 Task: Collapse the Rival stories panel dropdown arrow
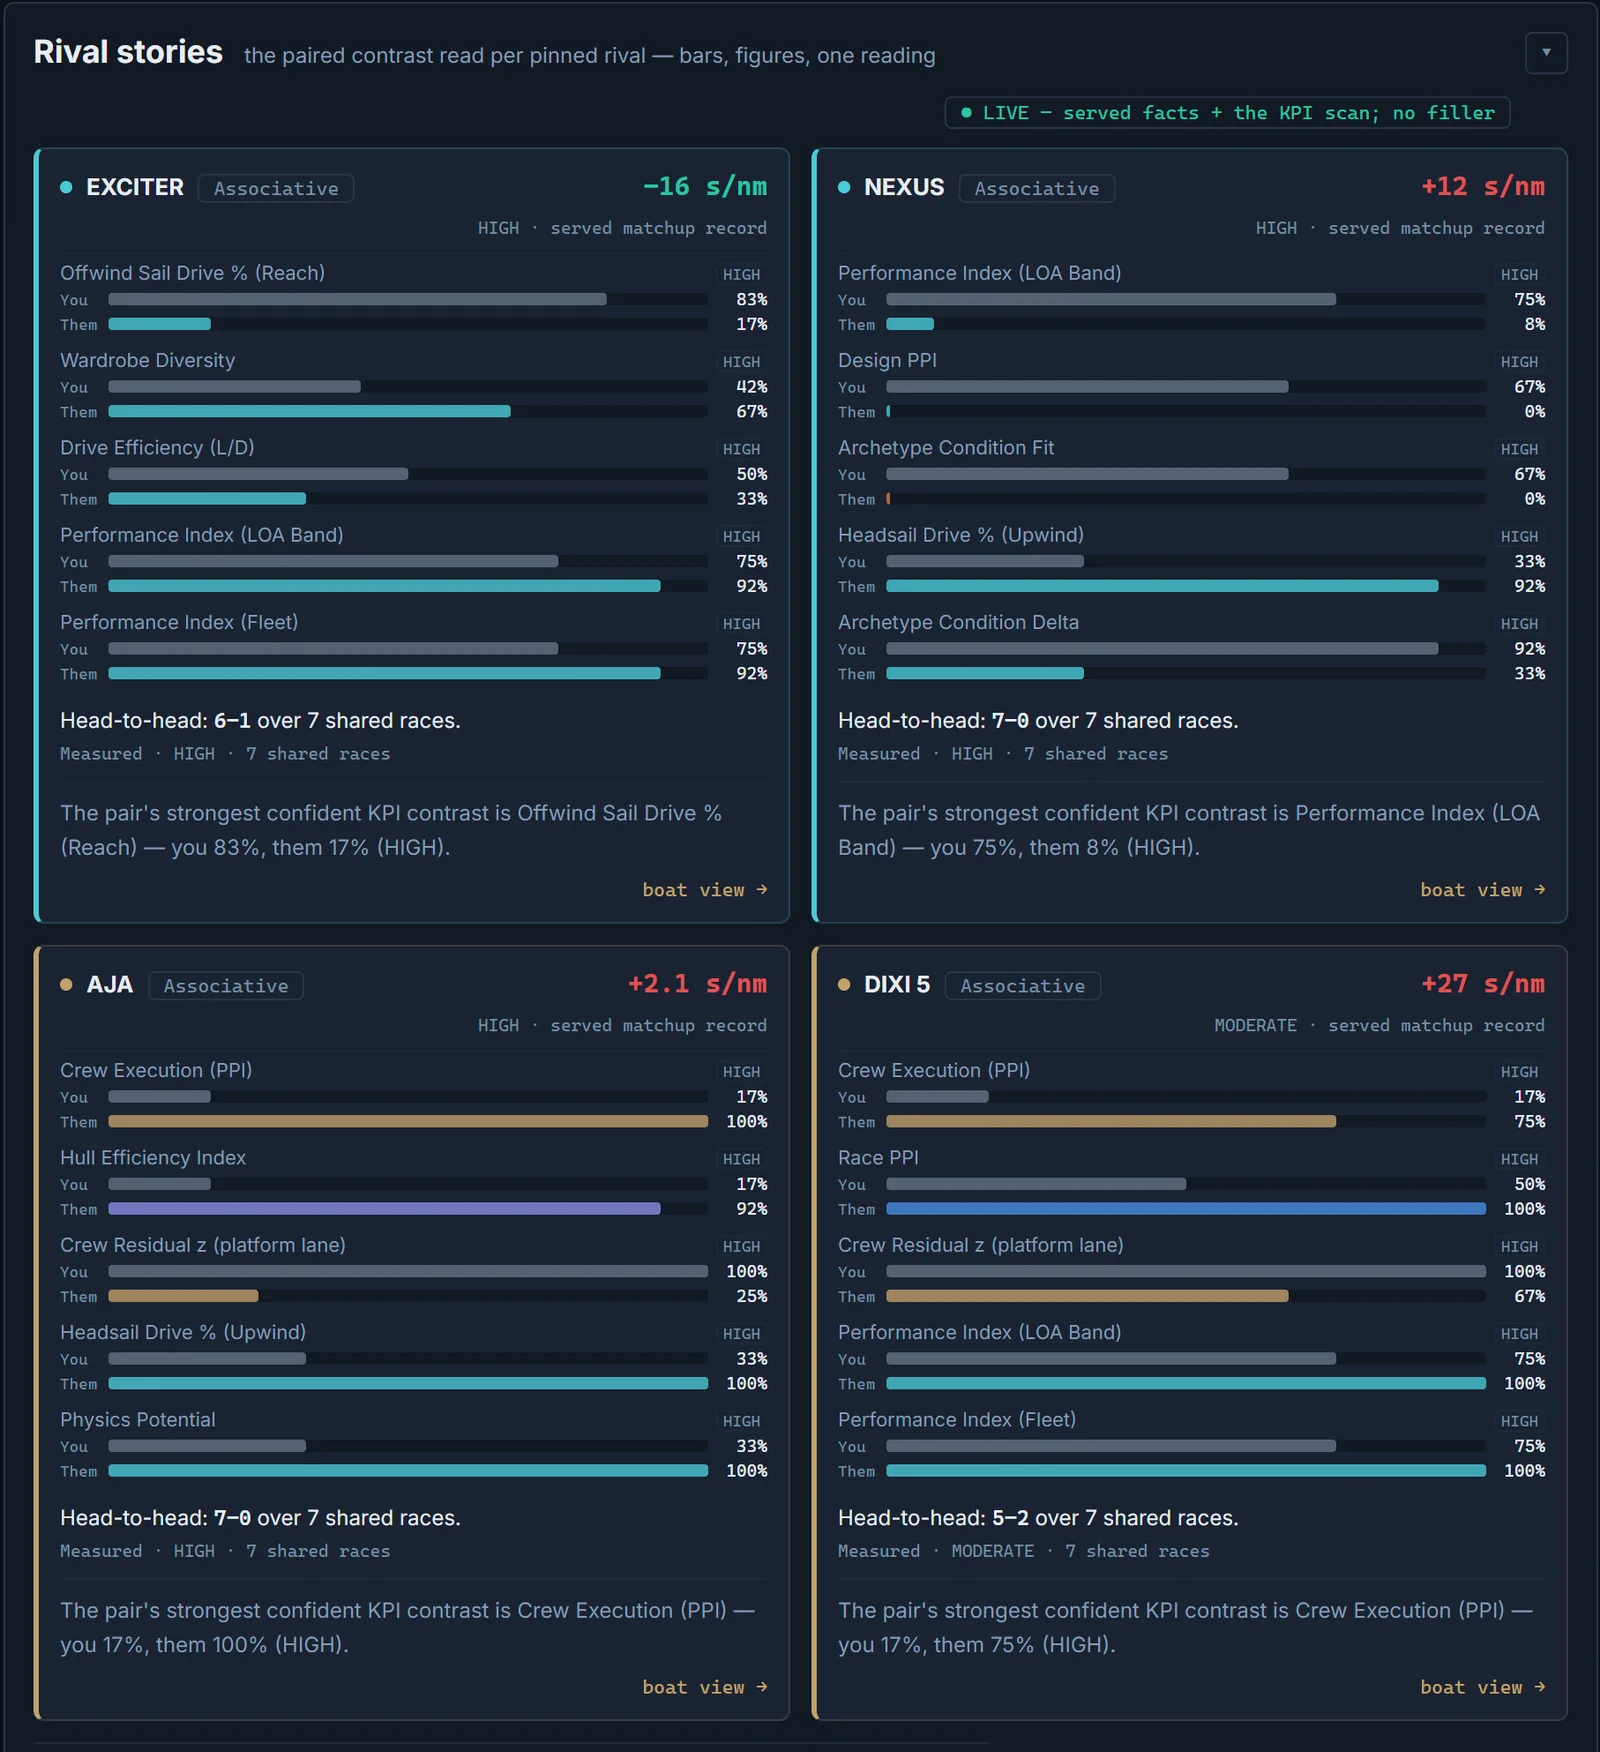[x=1546, y=53]
